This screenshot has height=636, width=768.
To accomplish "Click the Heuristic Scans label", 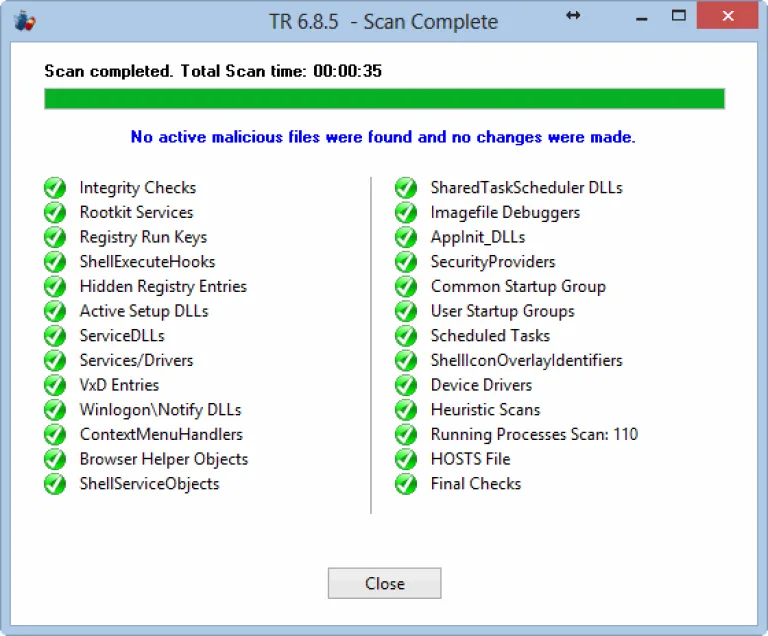I will (485, 410).
